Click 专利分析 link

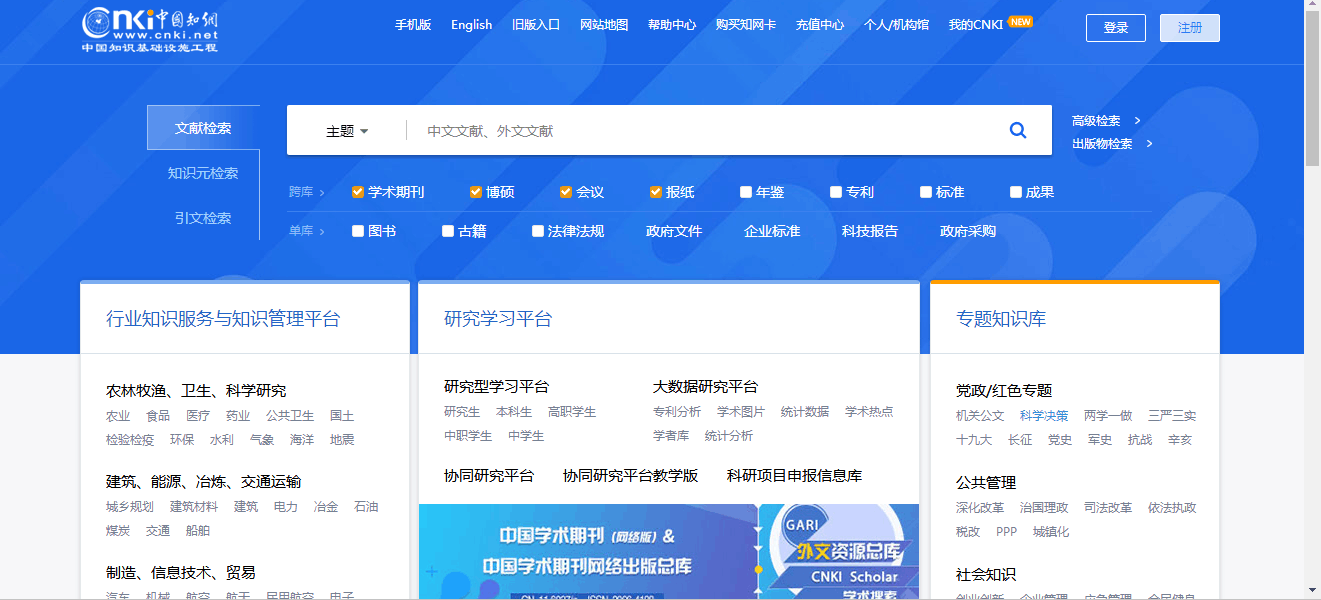pos(677,412)
